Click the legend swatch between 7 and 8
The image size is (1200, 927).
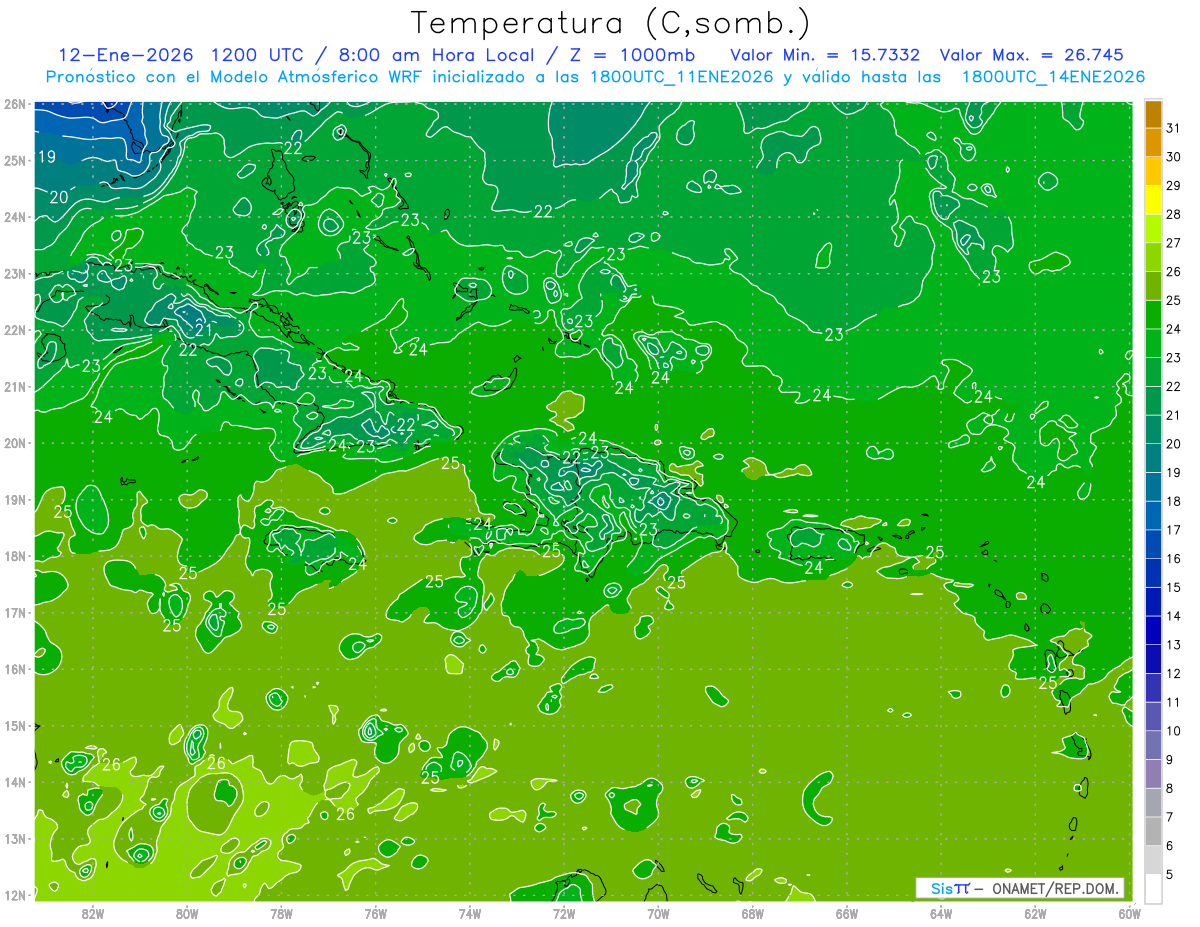pos(1153,802)
